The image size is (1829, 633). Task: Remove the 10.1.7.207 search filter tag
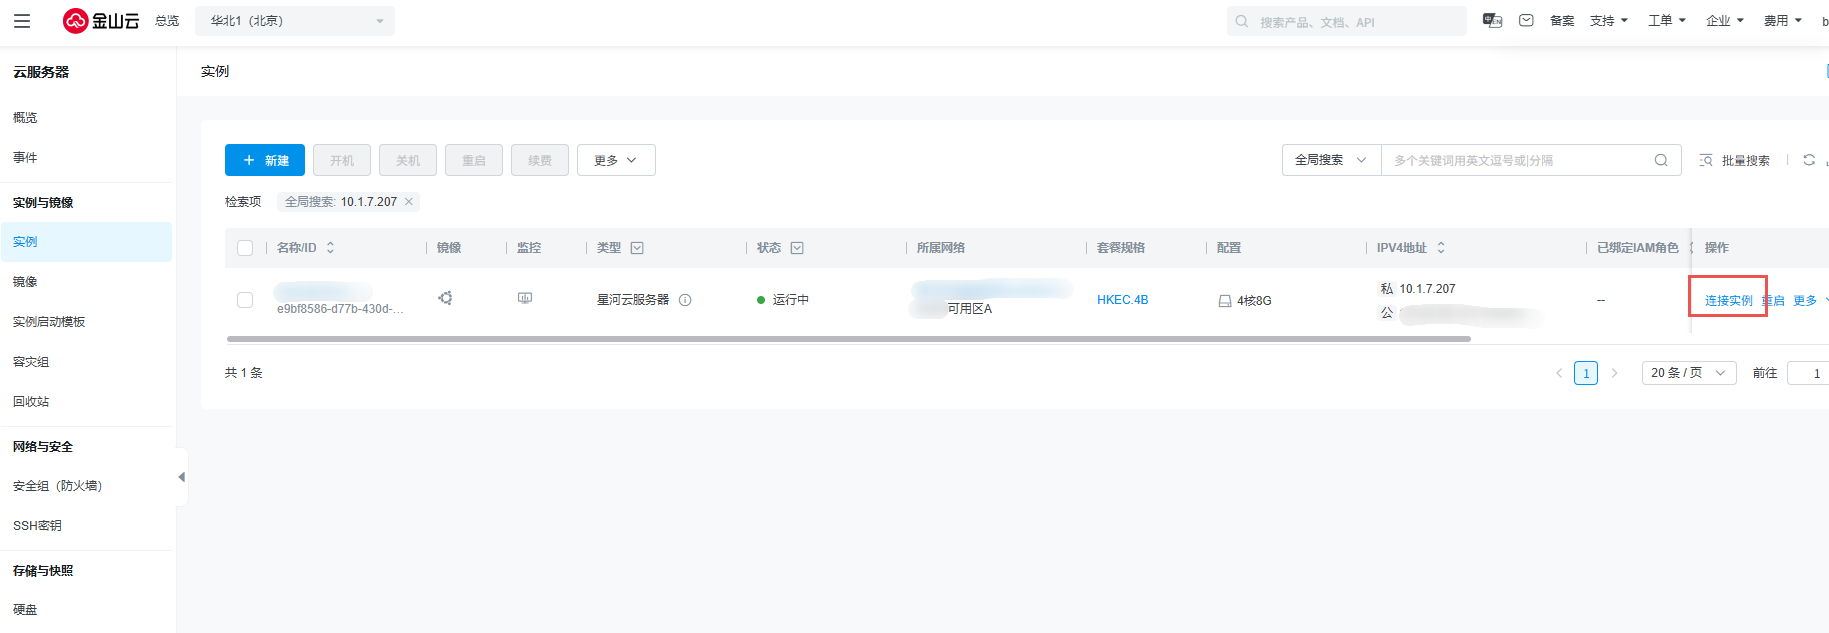(x=409, y=202)
